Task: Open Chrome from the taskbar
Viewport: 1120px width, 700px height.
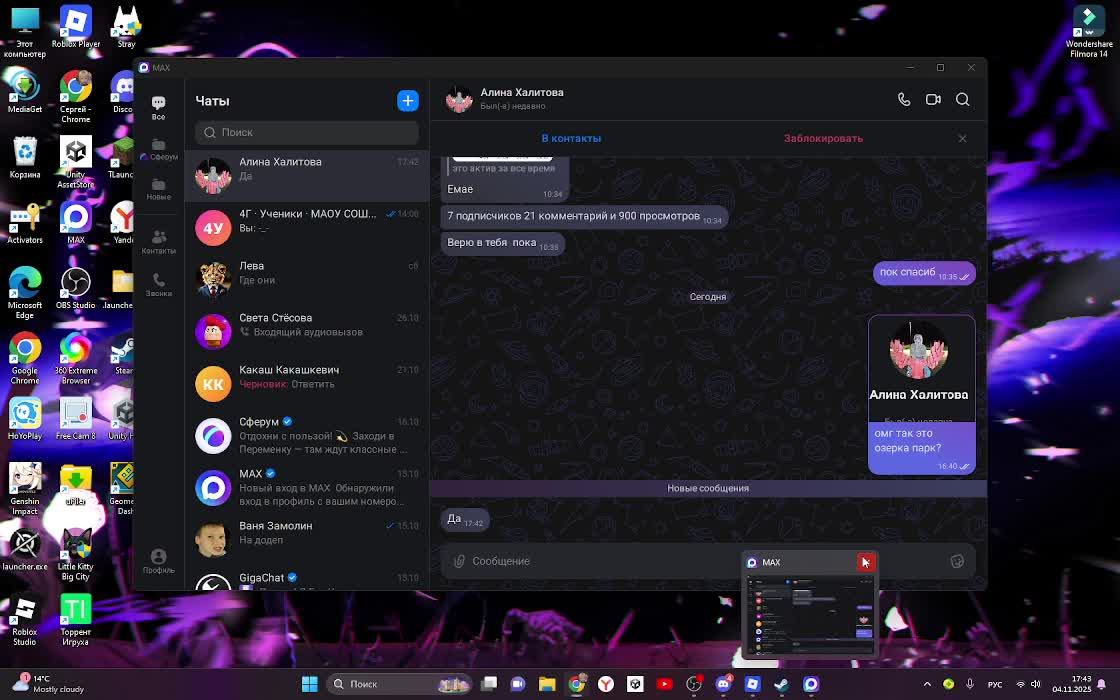Action: point(576,684)
